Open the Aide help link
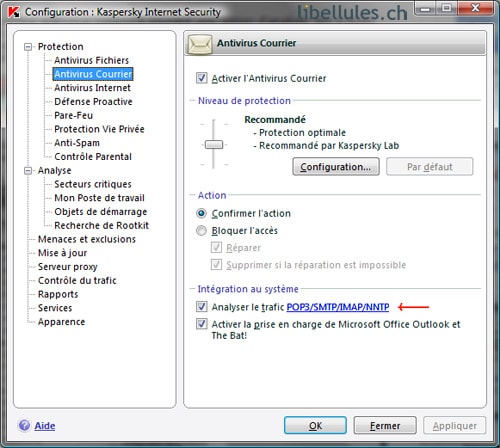Image resolution: width=500 pixels, height=448 pixels. [x=45, y=426]
